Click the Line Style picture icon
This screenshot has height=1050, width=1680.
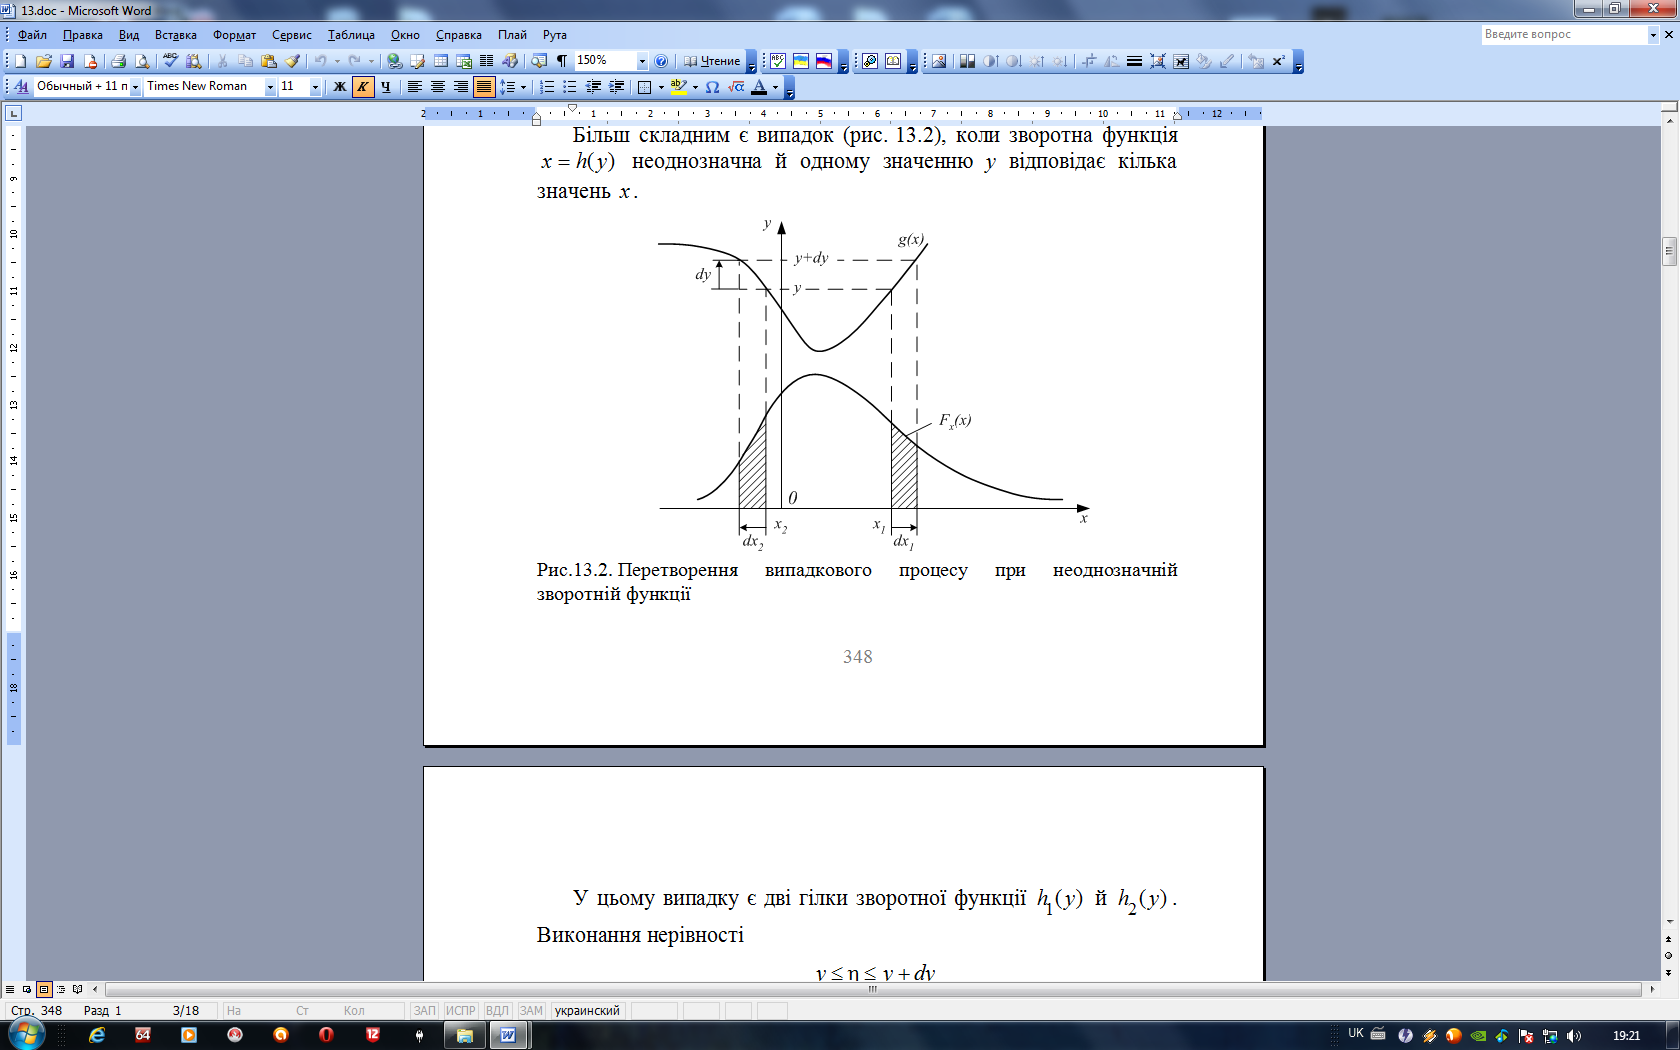click(1134, 61)
